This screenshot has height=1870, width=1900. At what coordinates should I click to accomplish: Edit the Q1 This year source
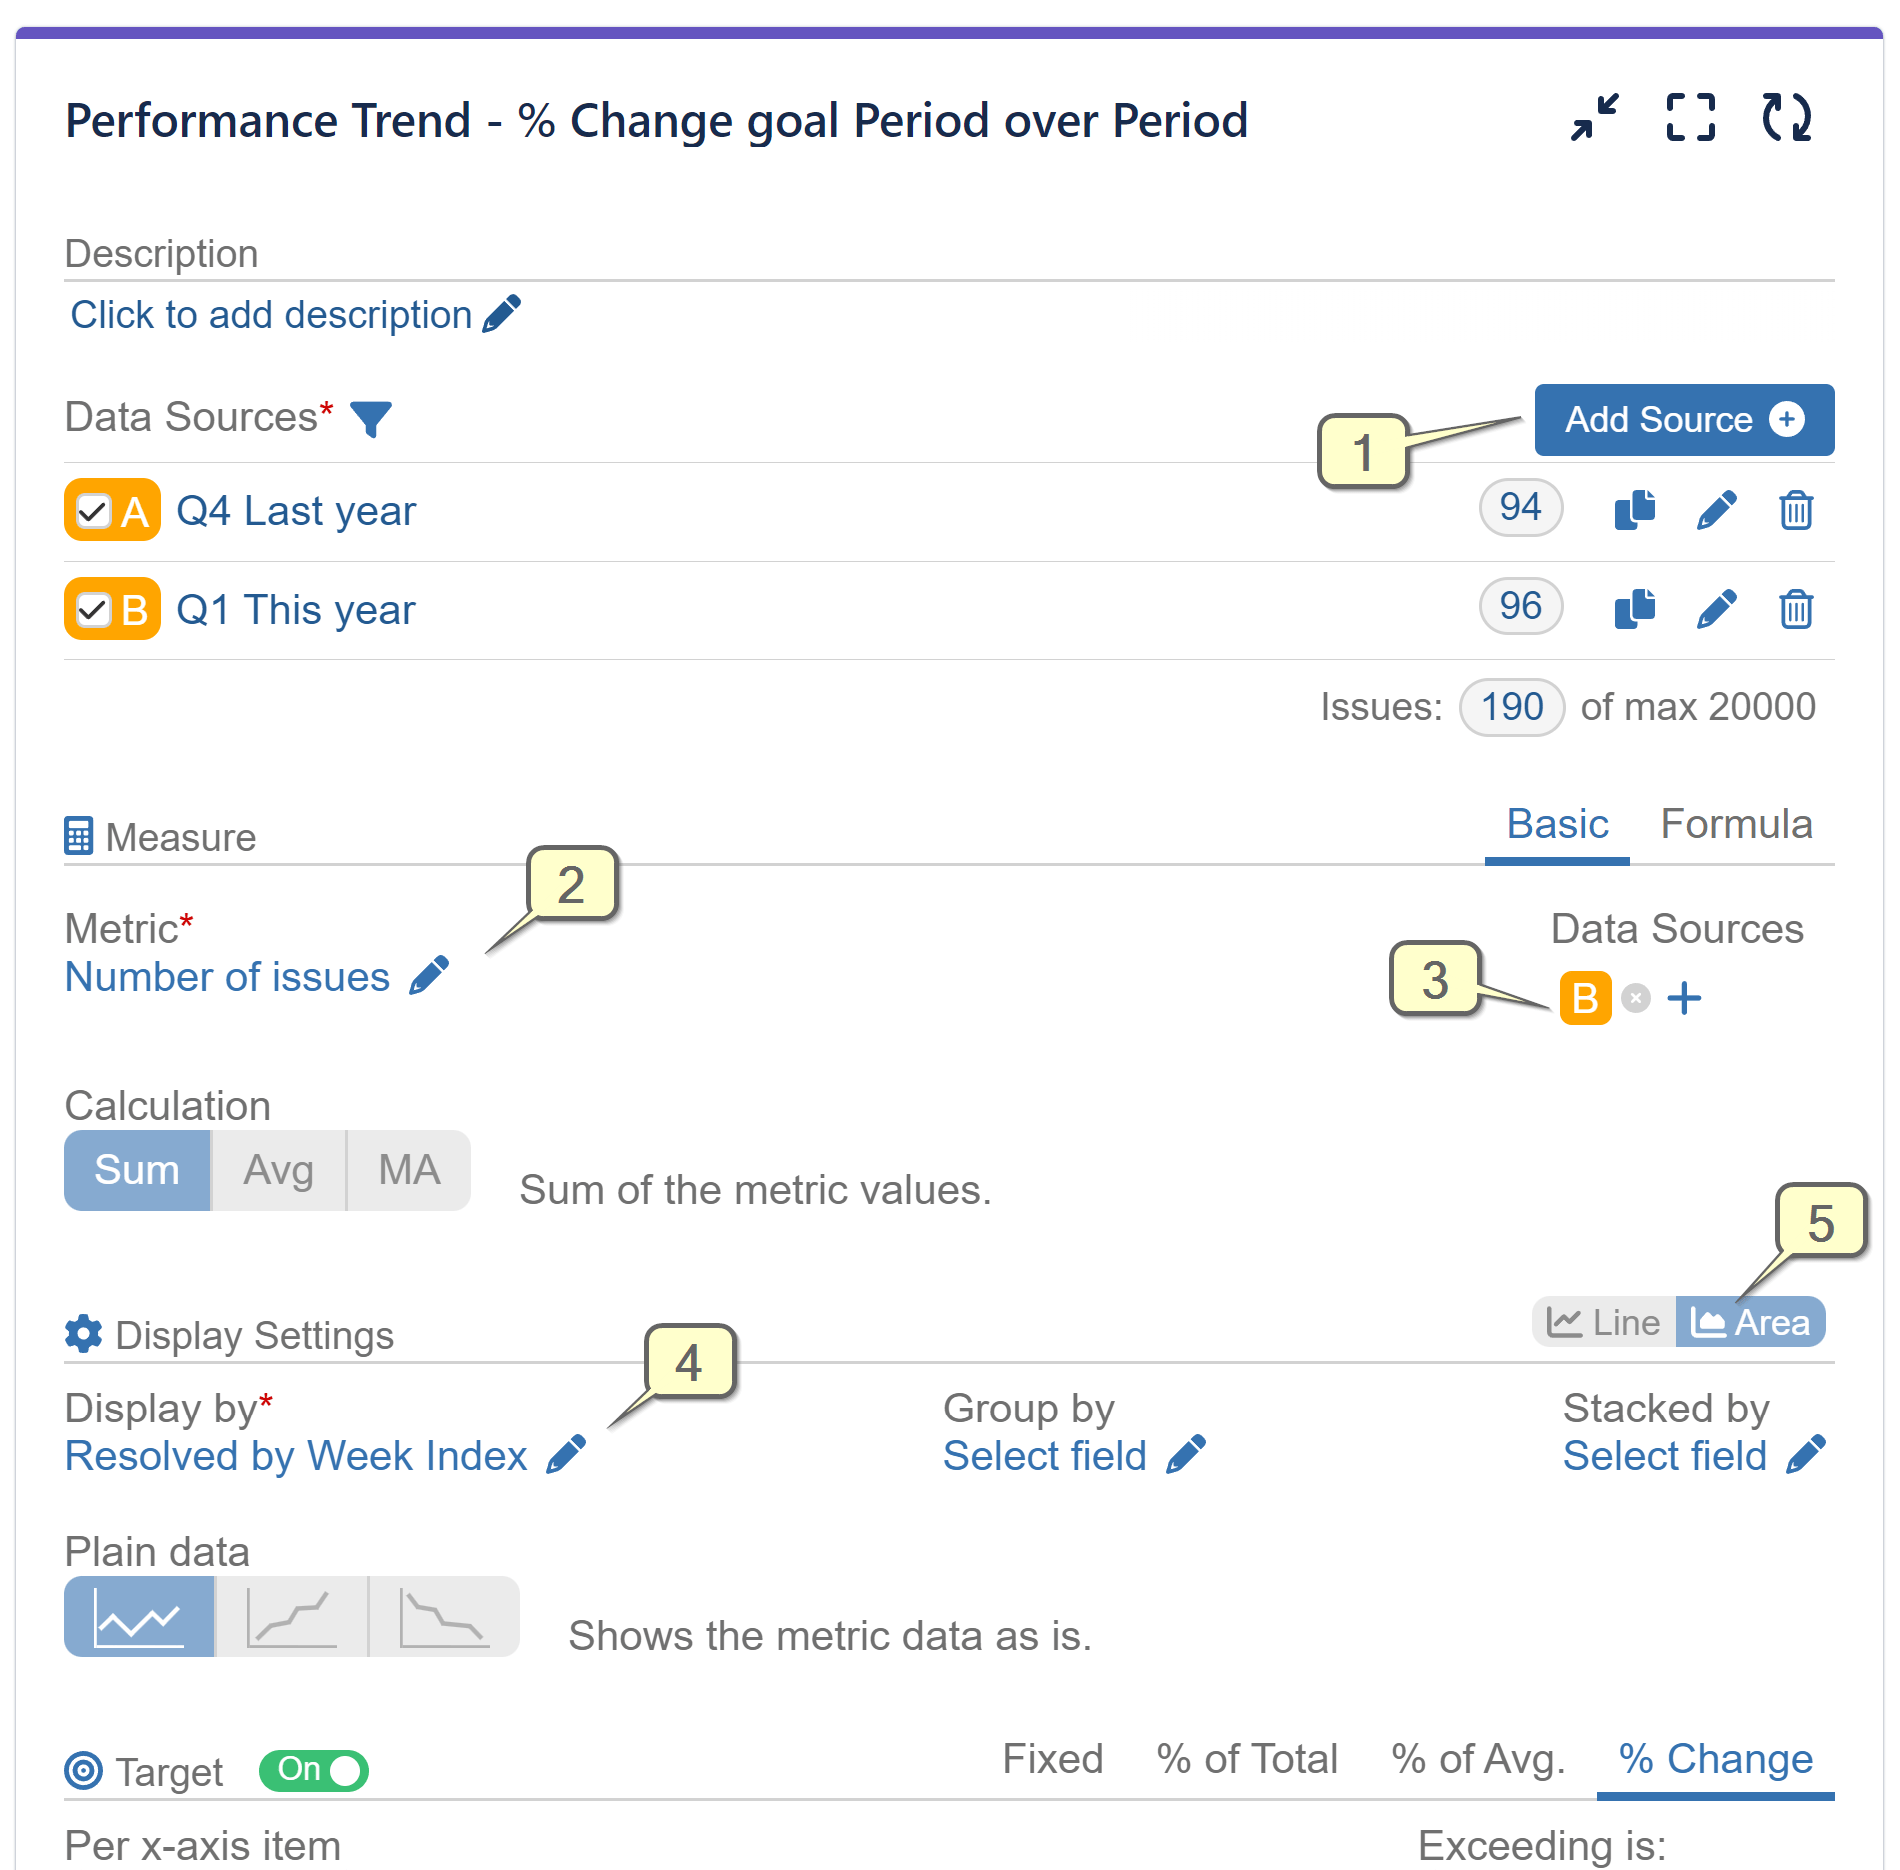[x=1716, y=609]
